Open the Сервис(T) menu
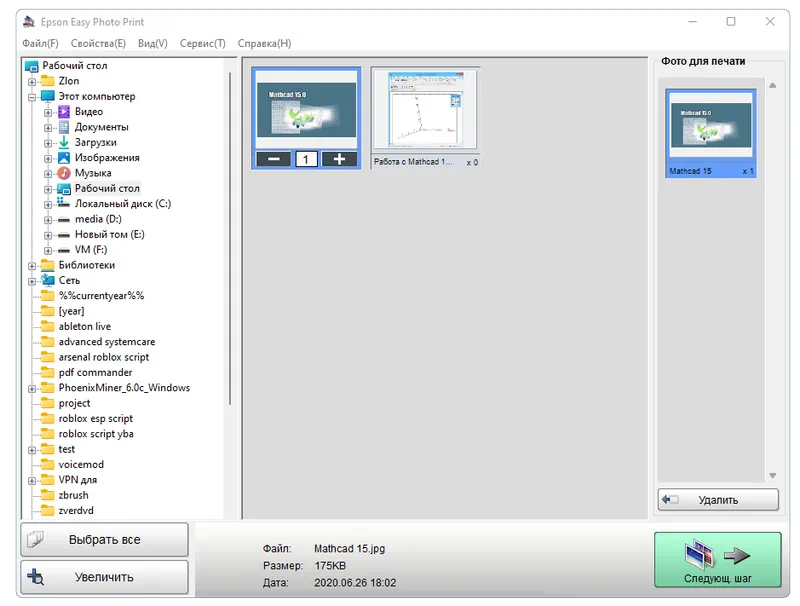The height and width of the screenshot is (606, 800). [x=203, y=43]
